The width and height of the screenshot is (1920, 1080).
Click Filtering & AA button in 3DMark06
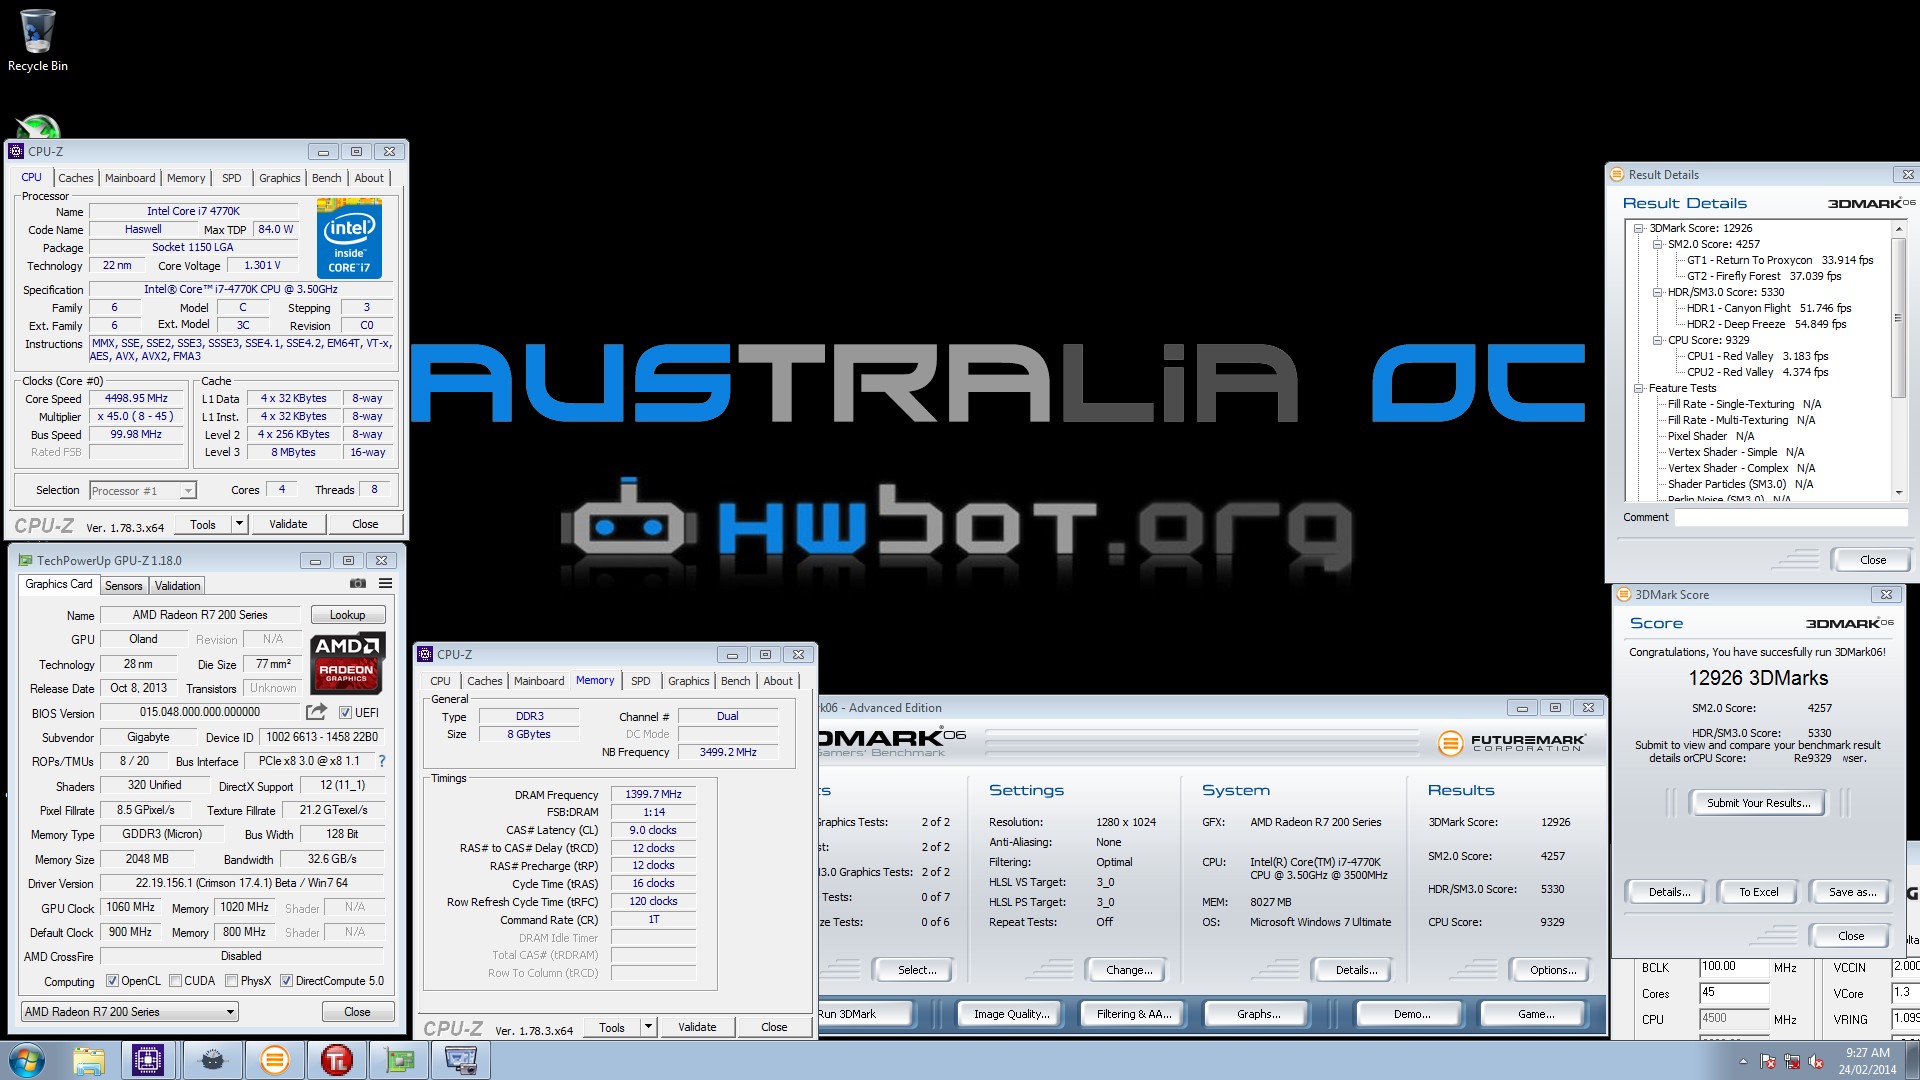pyautogui.click(x=1134, y=1014)
